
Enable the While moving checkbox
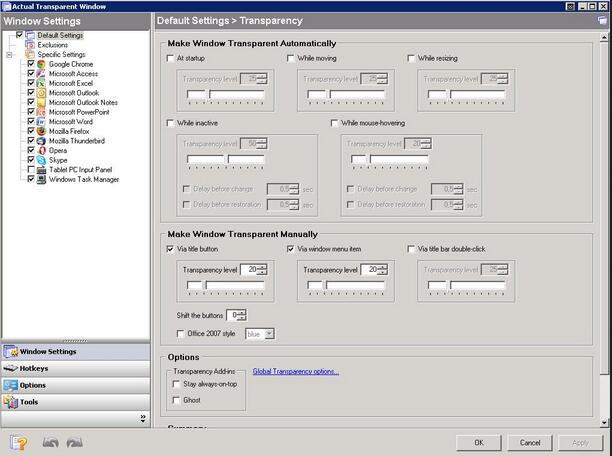point(290,58)
